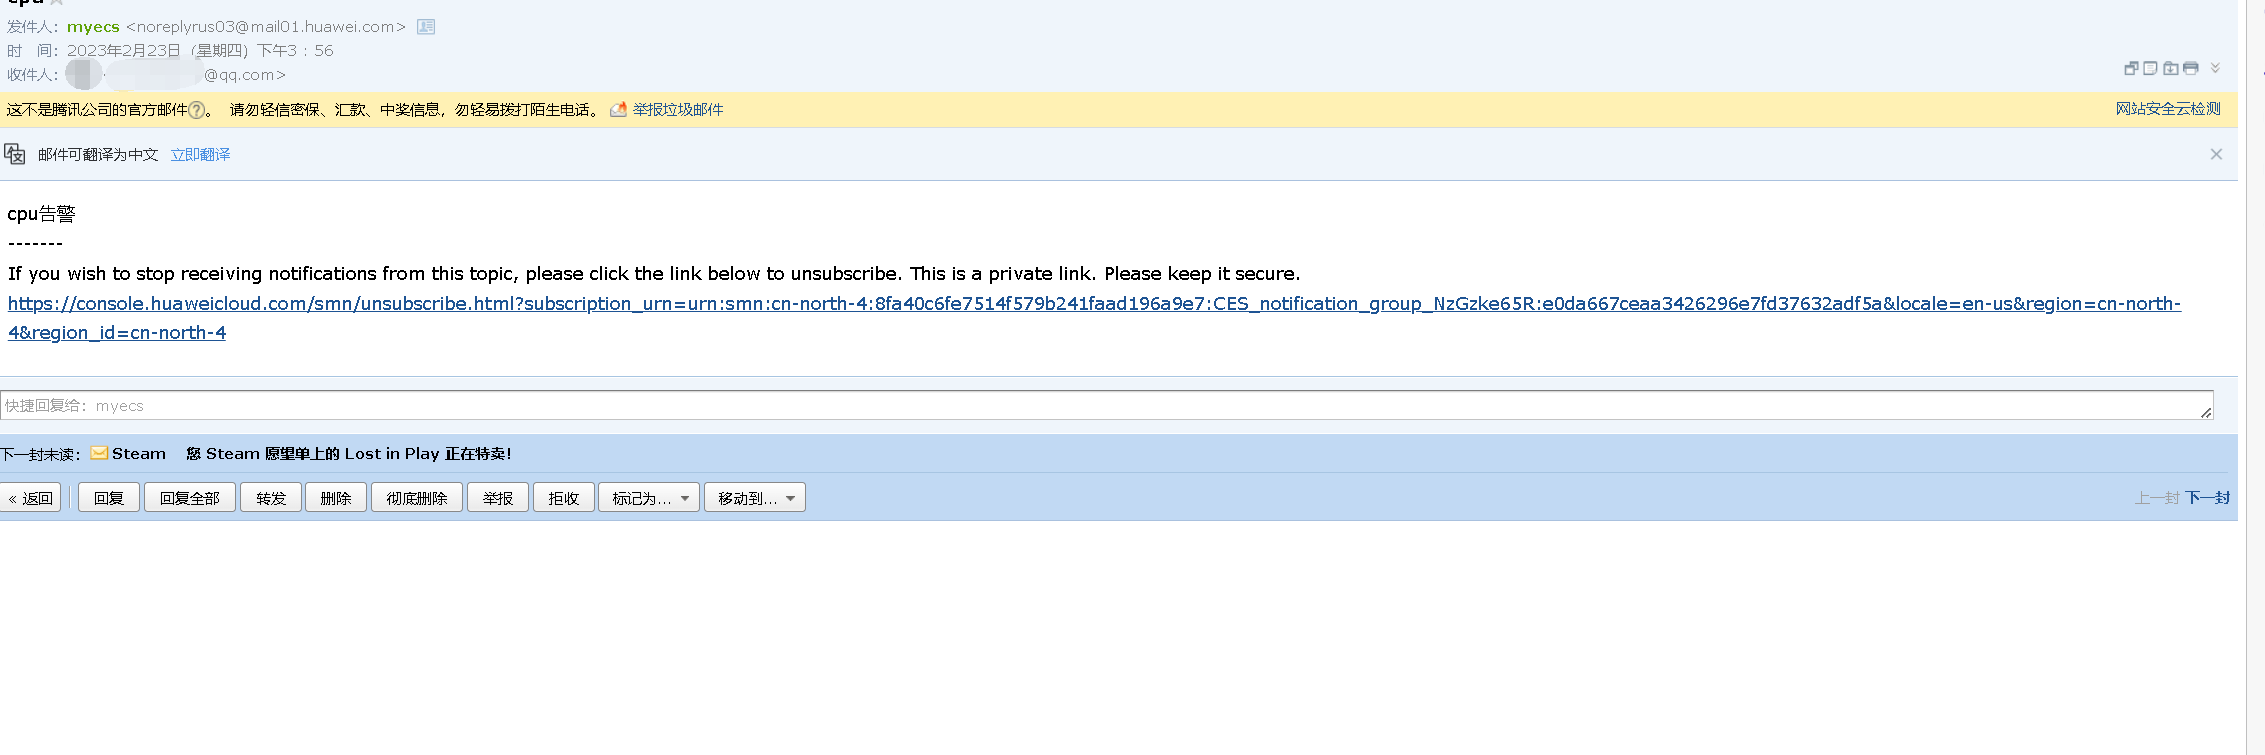This screenshot has height=755, width=2265.
Task: Click 举报垃圾邮件 link
Action: pos(677,110)
